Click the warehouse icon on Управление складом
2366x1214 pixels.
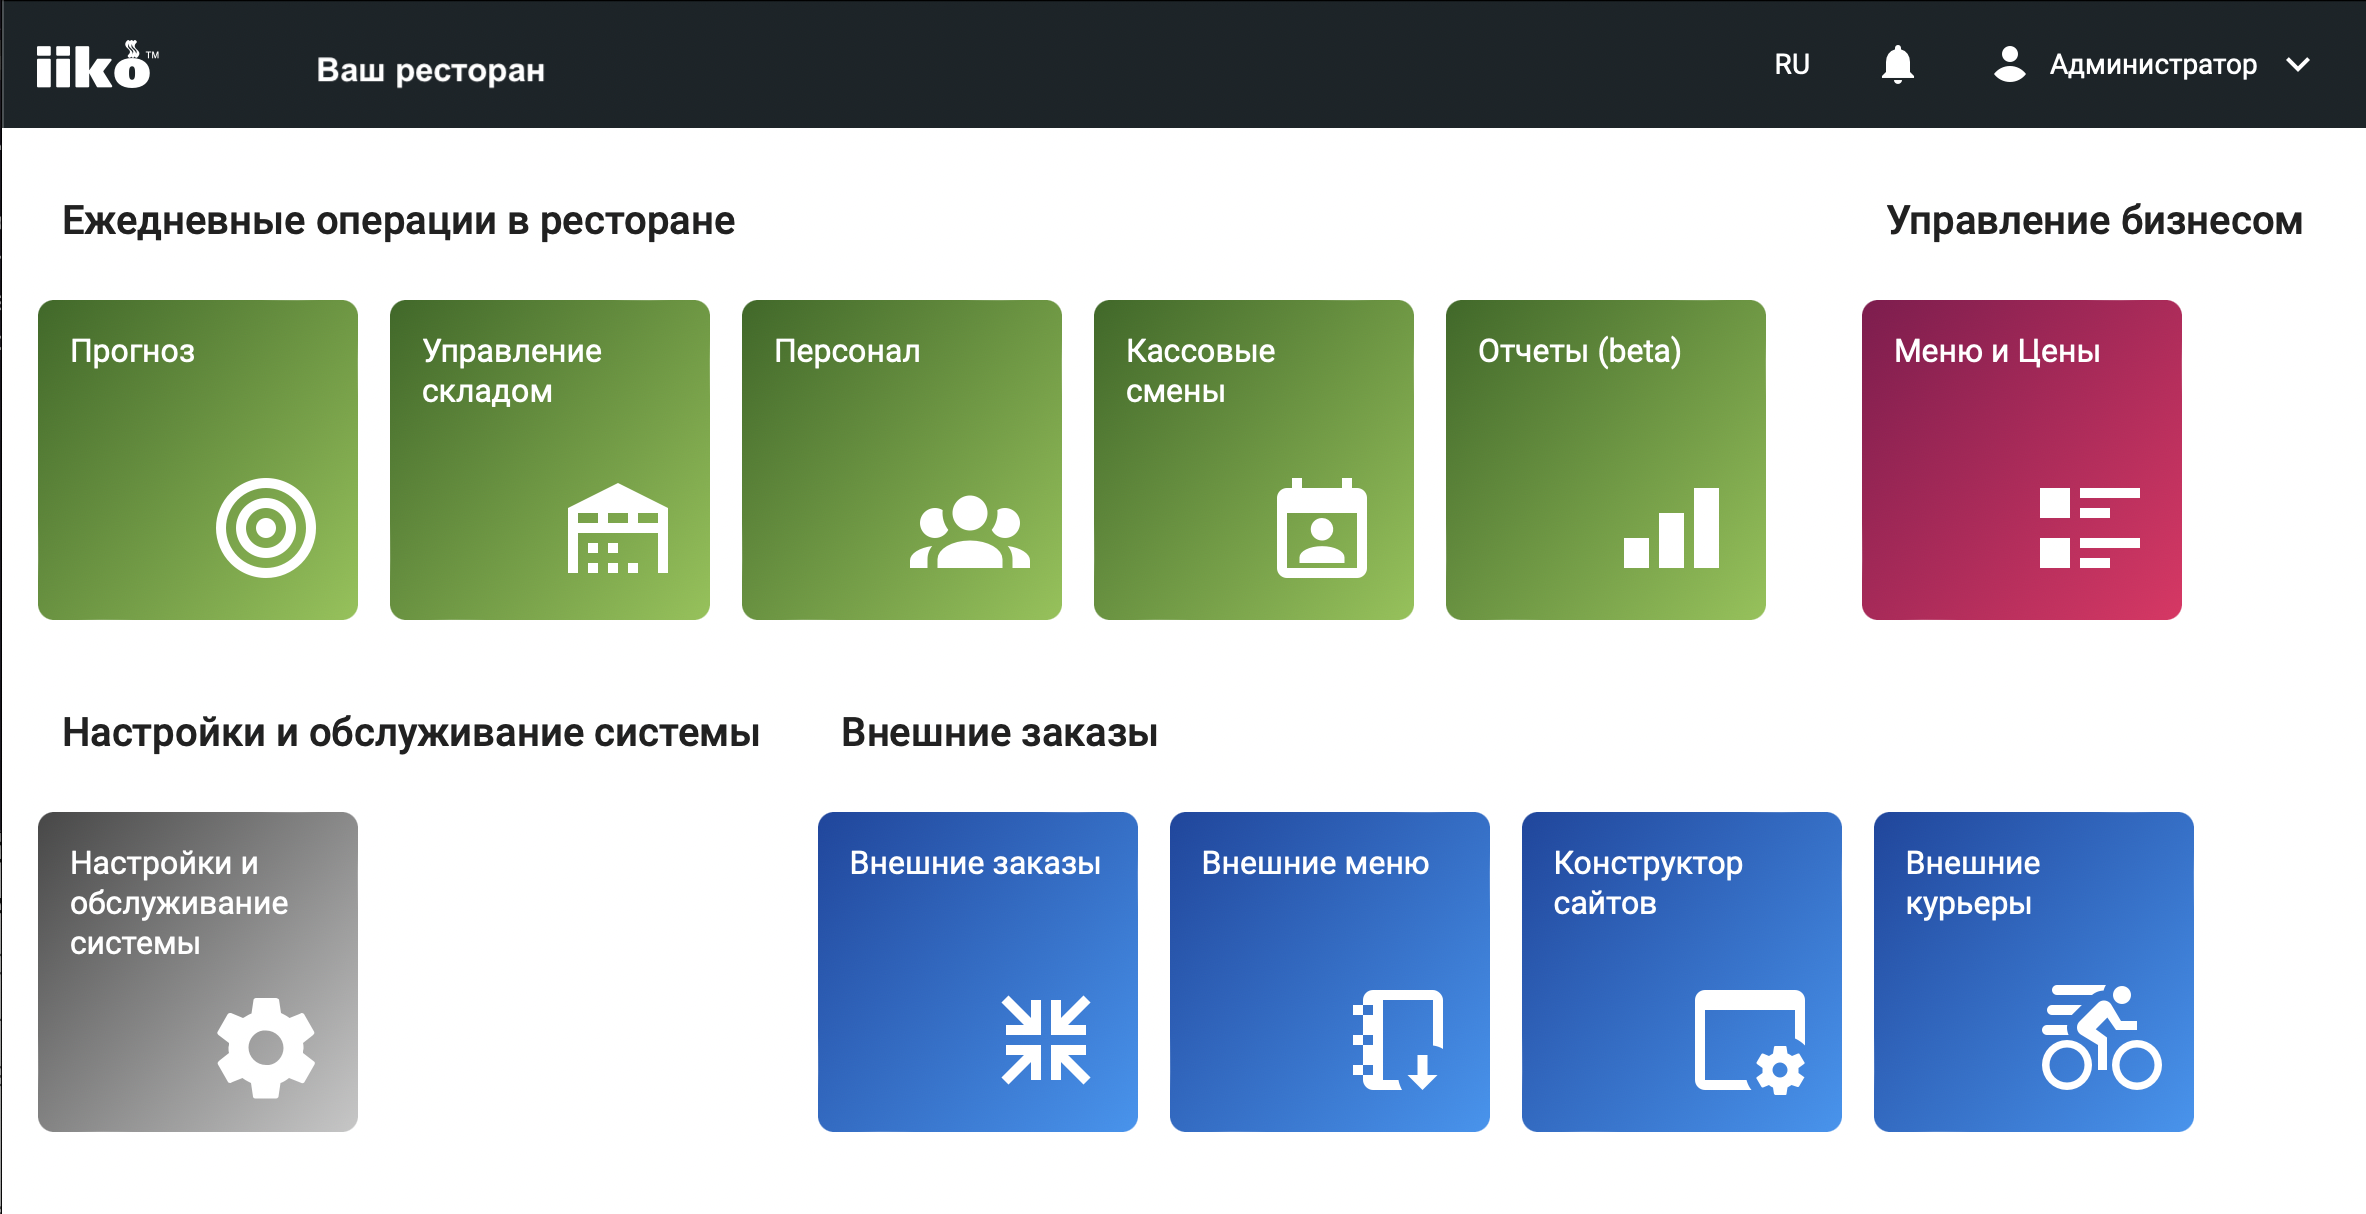618,525
